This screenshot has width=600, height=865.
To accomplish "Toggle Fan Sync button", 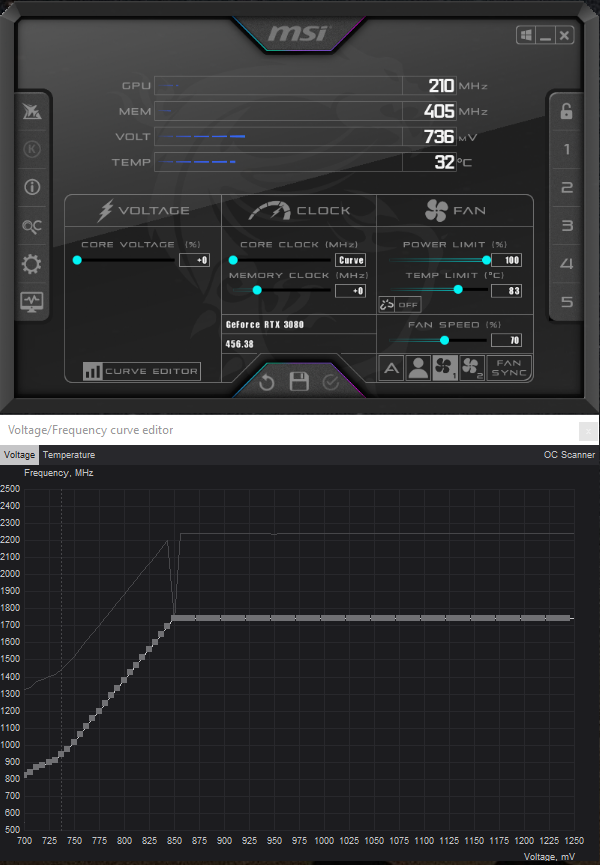I will pyautogui.click(x=508, y=368).
